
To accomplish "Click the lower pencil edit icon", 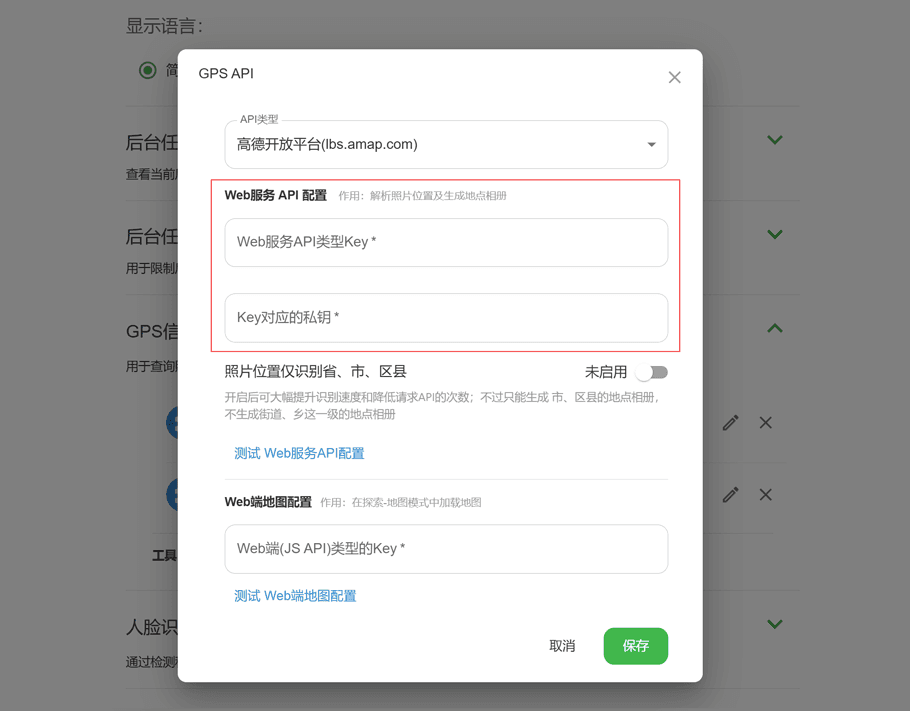I will [x=731, y=495].
